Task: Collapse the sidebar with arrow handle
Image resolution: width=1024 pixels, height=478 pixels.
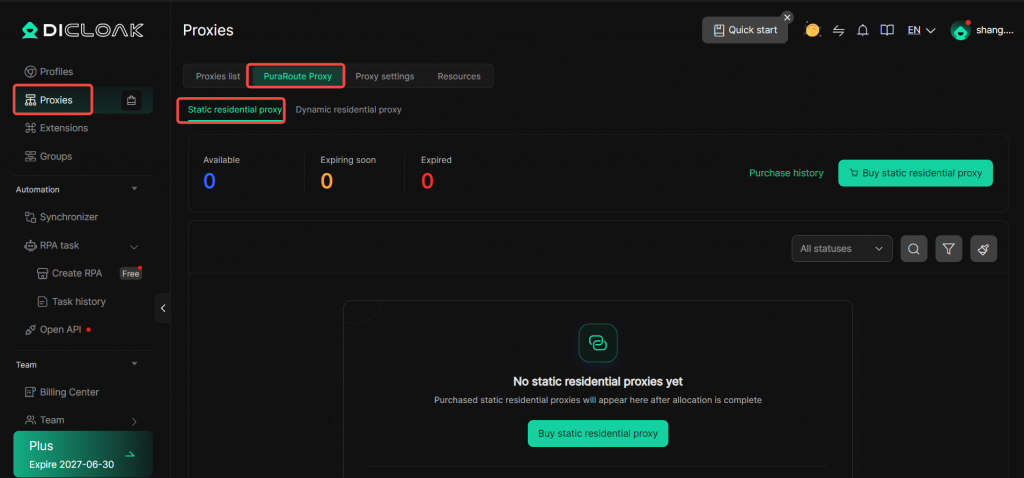Action: click(x=163, y=308)
